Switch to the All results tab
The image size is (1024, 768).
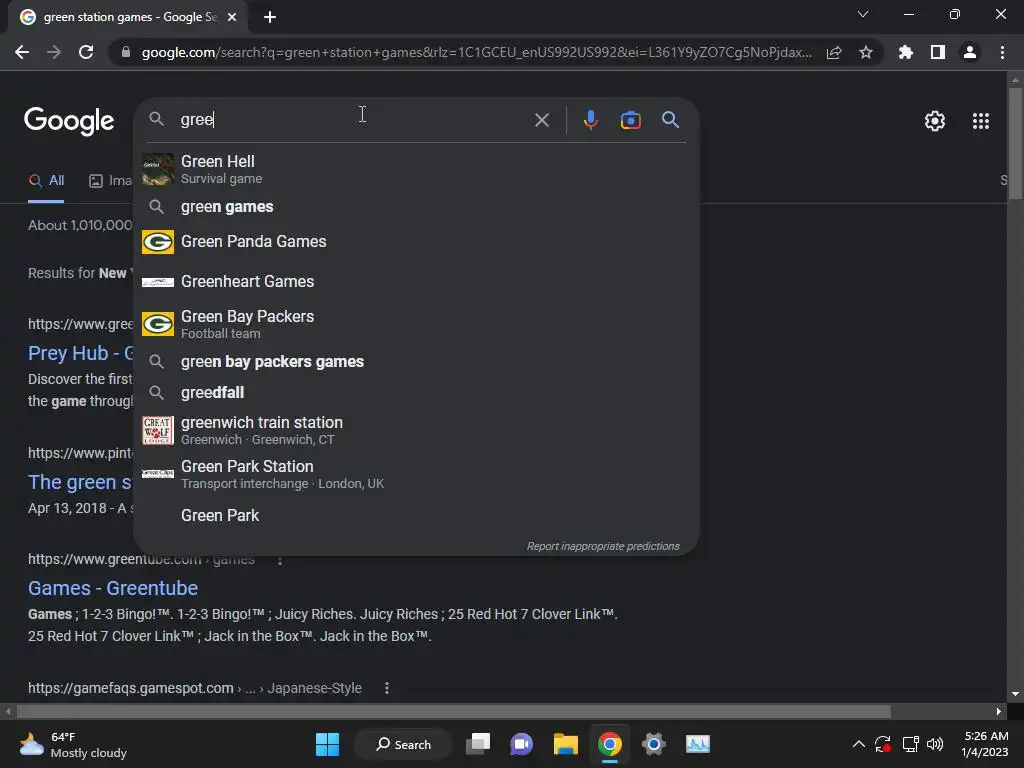coord(46,181)
